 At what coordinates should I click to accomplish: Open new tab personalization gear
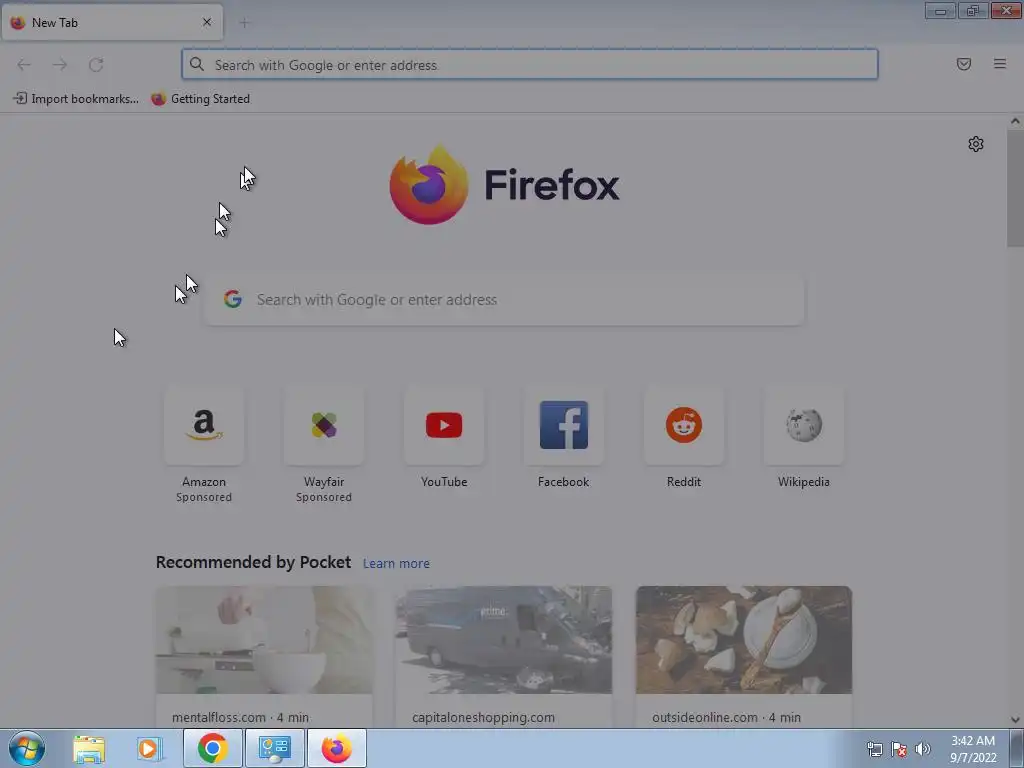pos(976,144)
